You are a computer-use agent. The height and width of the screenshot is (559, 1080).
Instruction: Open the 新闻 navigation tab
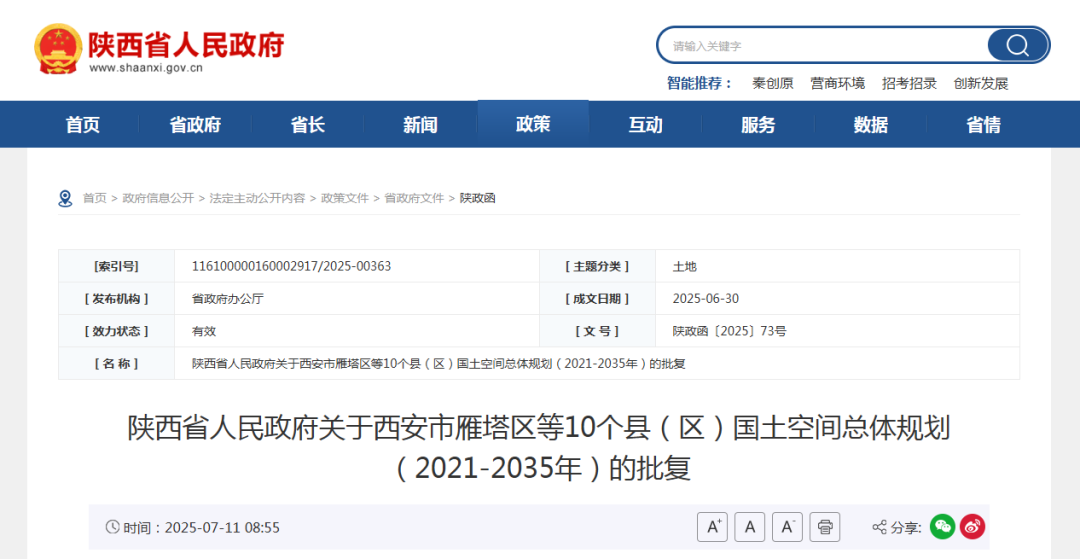pos(420,125)
